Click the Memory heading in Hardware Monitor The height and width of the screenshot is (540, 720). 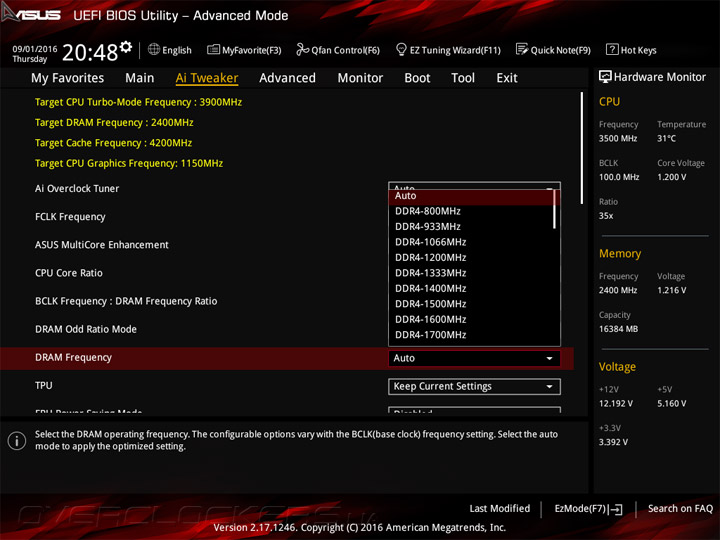(620, 254)
